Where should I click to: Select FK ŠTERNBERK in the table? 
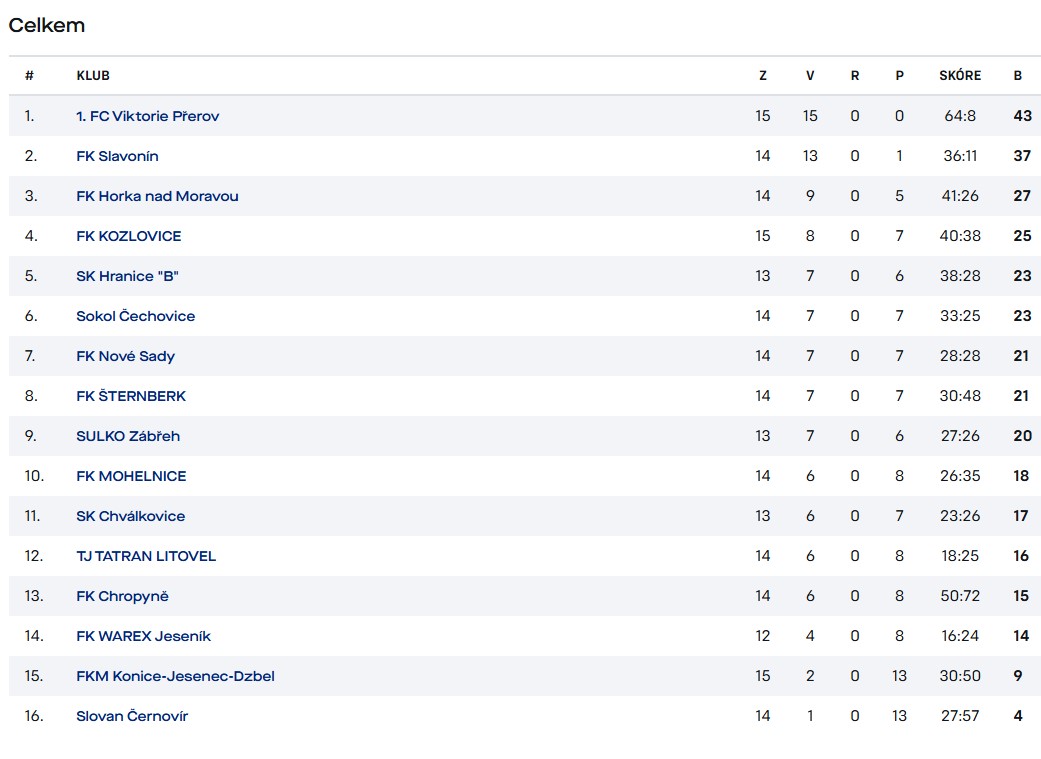coord(131,396)
